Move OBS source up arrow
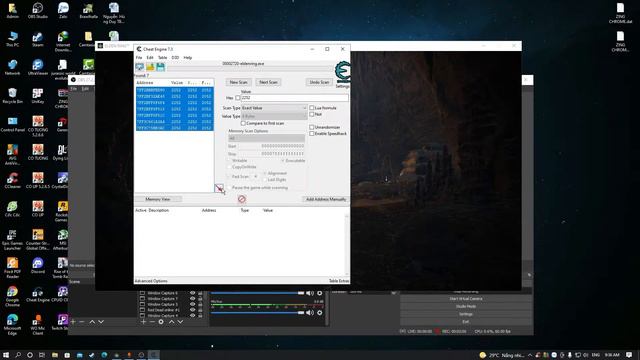 [171, 322]
